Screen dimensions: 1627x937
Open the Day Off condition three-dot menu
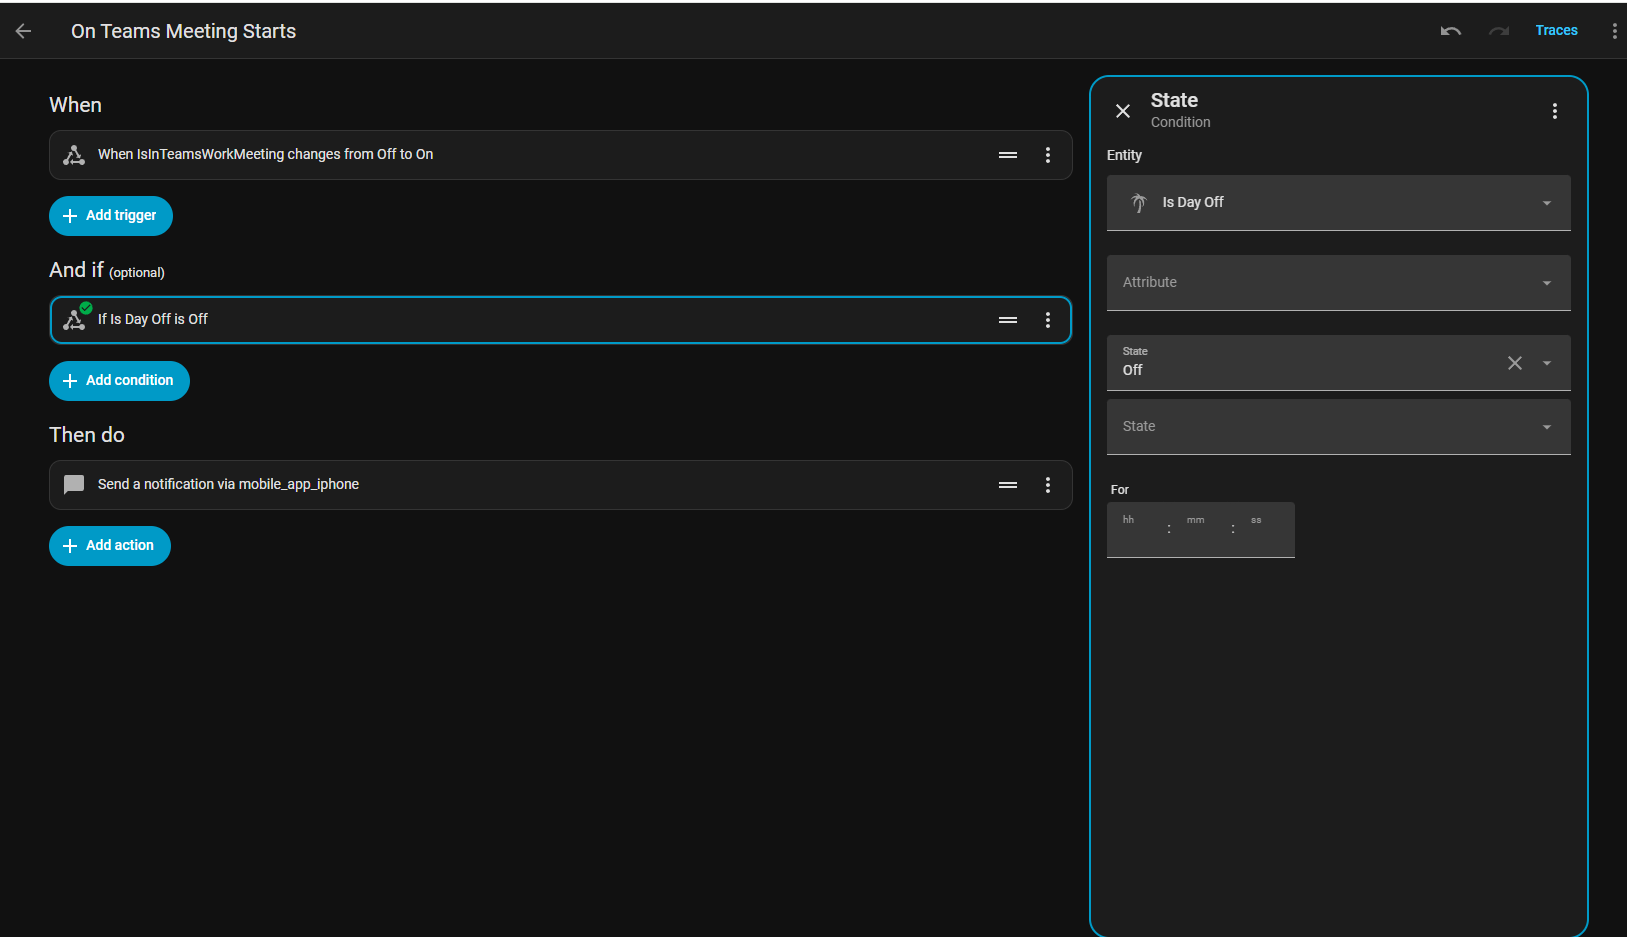click(x=1048, y=320)
